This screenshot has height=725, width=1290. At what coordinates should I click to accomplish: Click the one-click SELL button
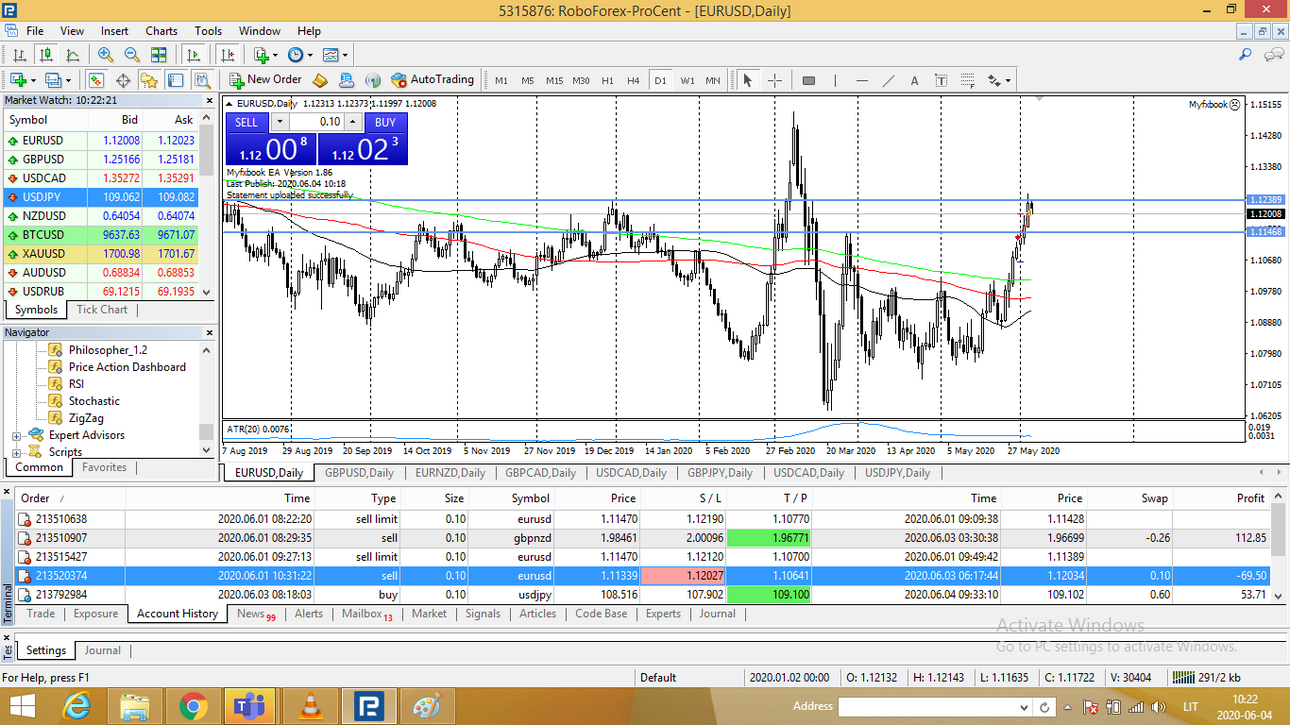point(246,122)
